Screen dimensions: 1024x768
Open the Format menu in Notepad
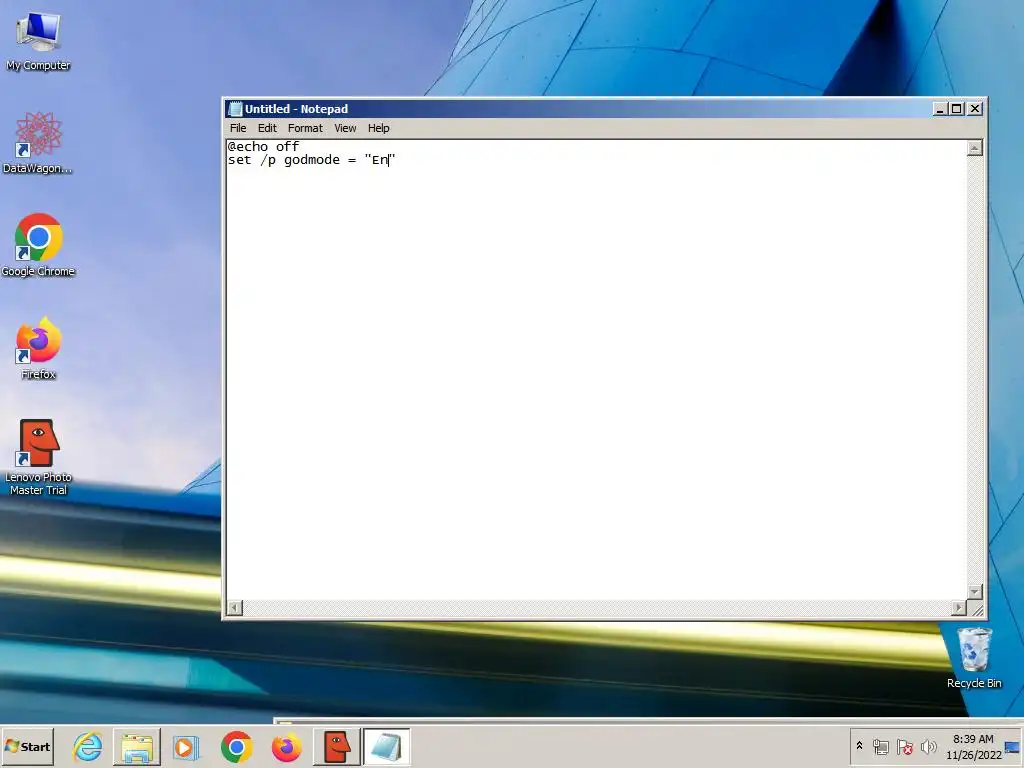[305, 128]
